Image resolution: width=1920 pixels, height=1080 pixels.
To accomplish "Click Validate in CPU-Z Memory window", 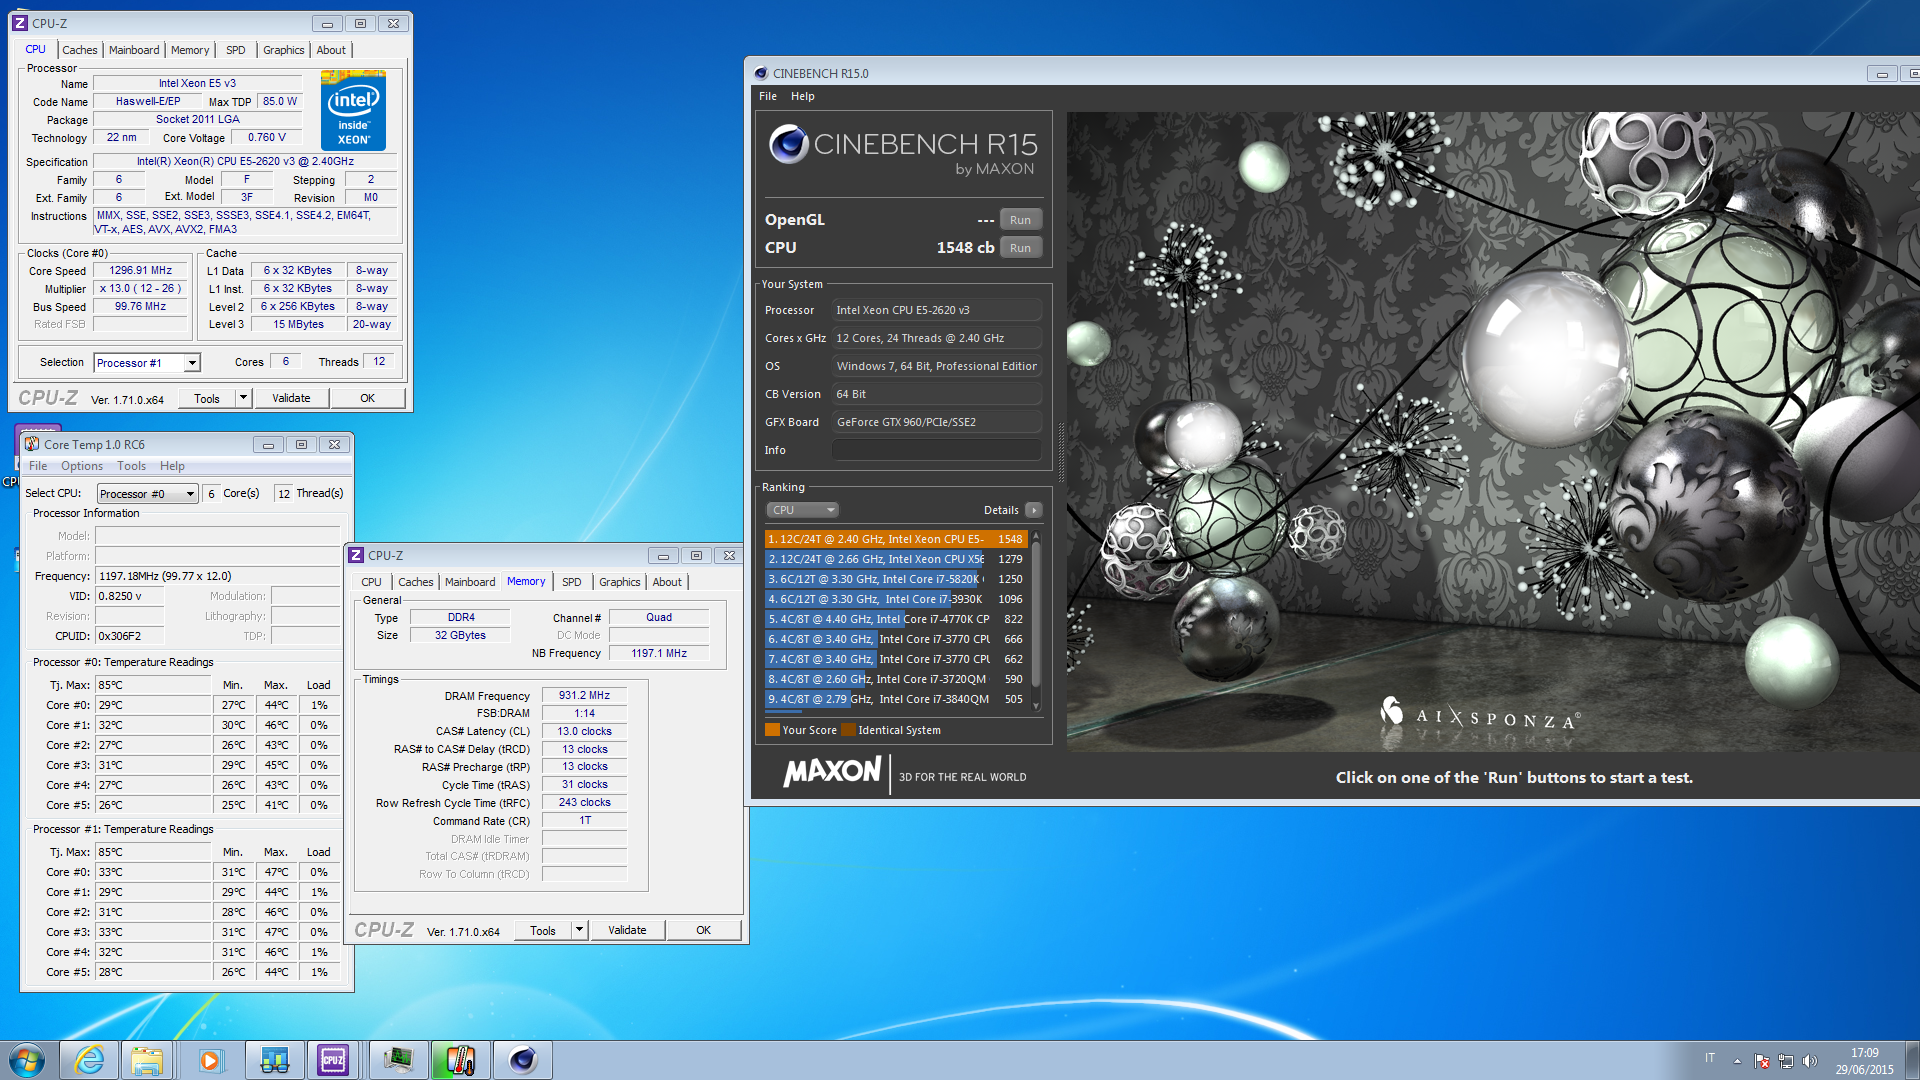I will (x=627, y=930).
